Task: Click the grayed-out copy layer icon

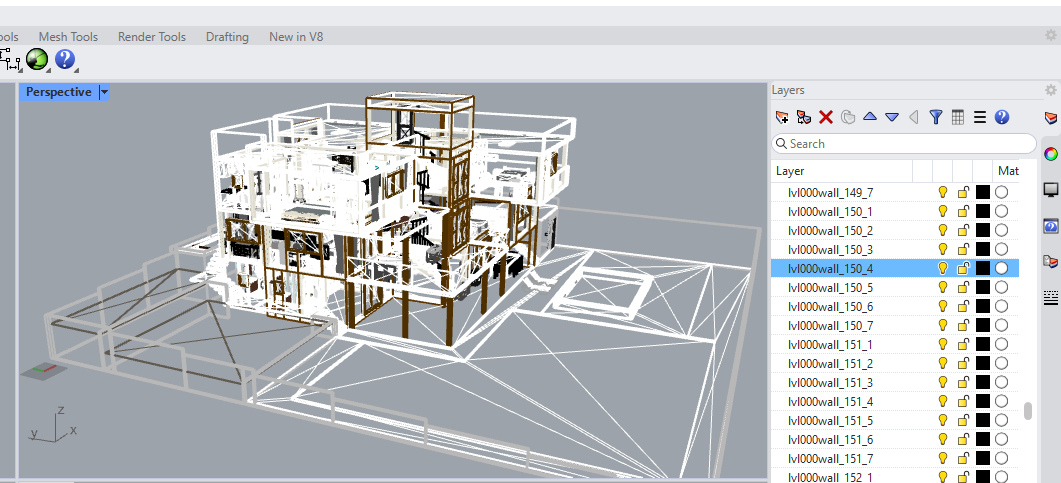Action: (x=848, y=117)
